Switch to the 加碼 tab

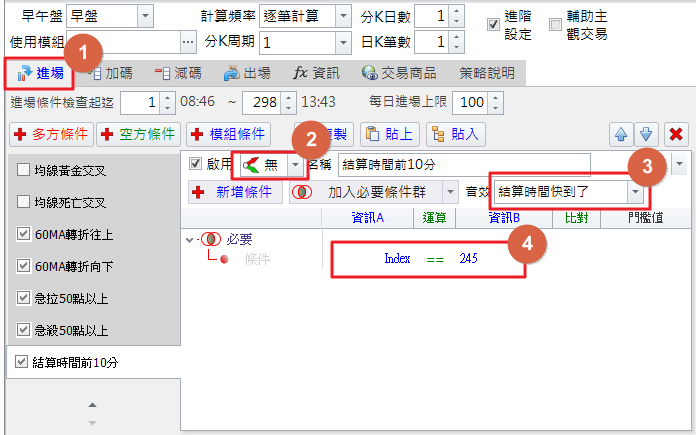pyautogui.click(x=112, y=73)
